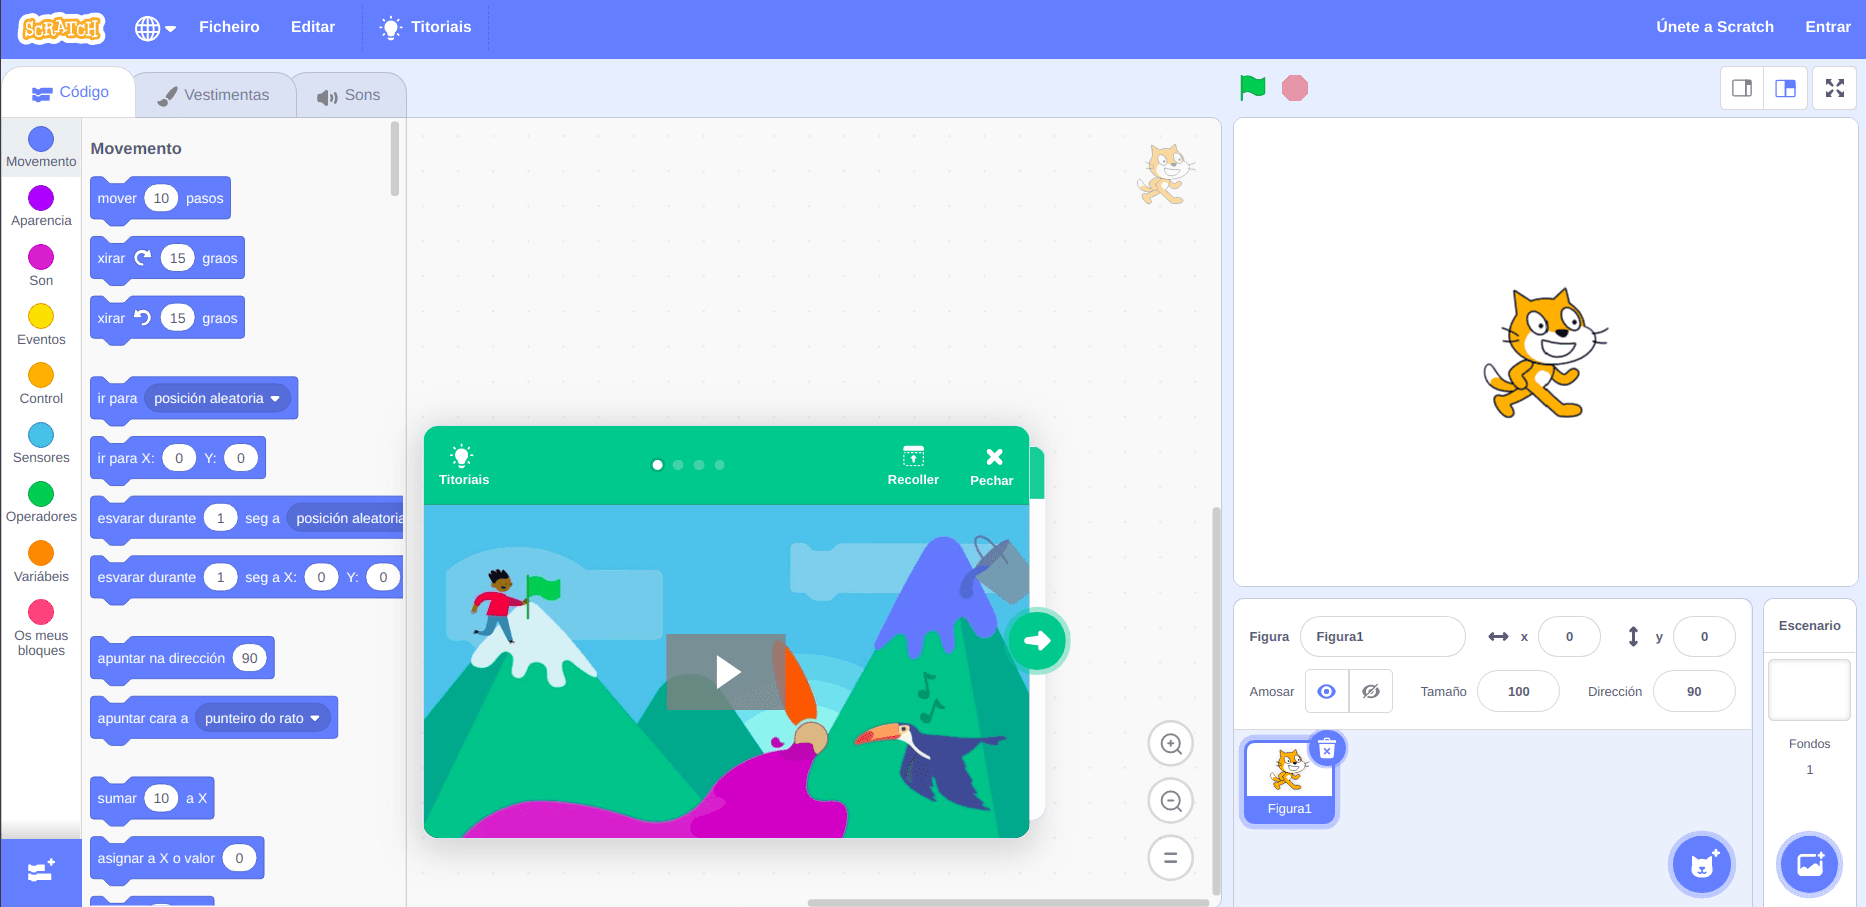Click the choose a sprite cat button
Viewport: 1866px width, 907px height.
(1702, 865)
